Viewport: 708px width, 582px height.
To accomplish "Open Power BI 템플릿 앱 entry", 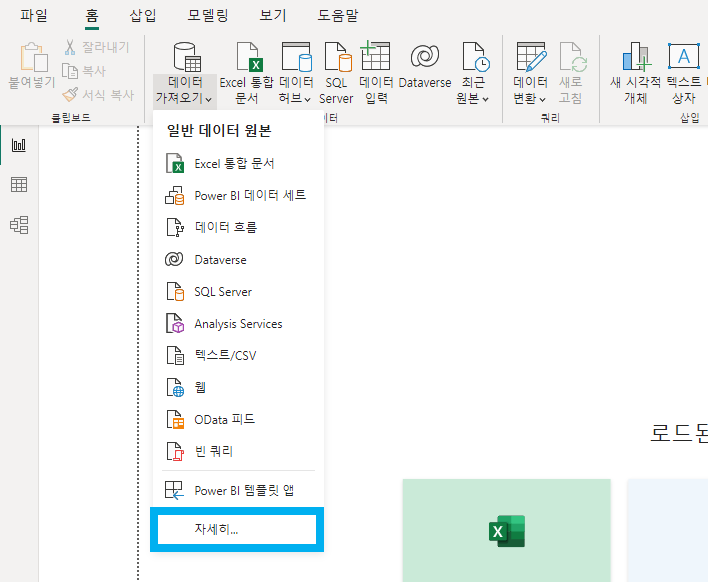I will click(x=238, y=490).
